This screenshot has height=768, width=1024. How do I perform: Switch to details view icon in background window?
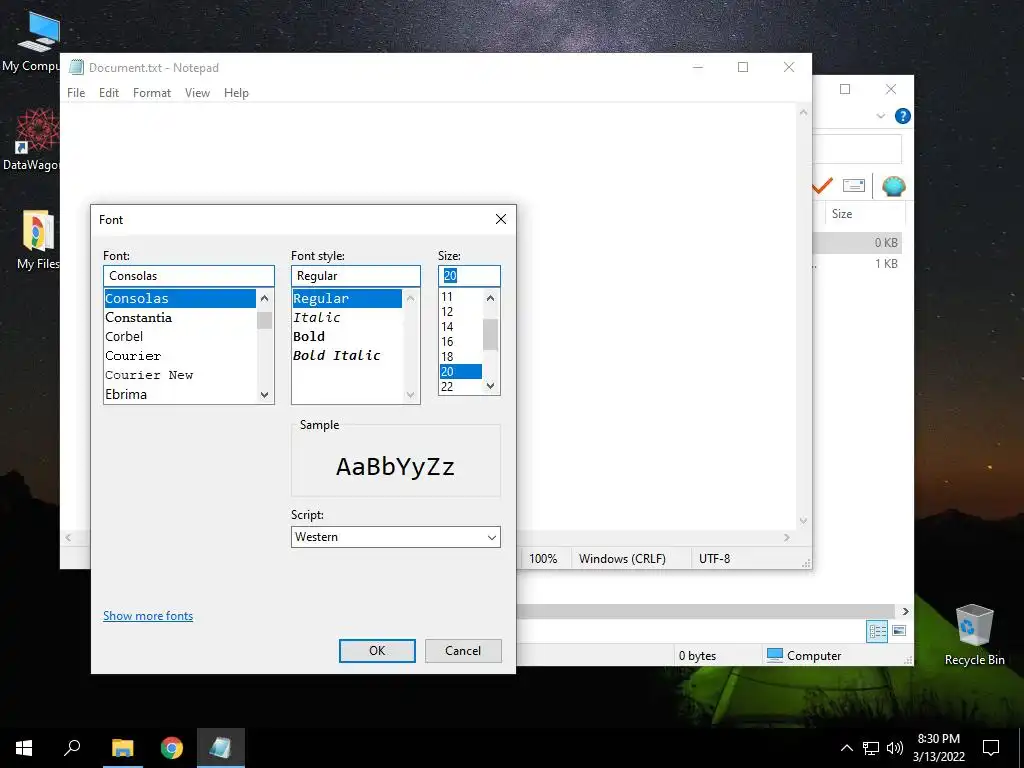click(x=877, y=631)
